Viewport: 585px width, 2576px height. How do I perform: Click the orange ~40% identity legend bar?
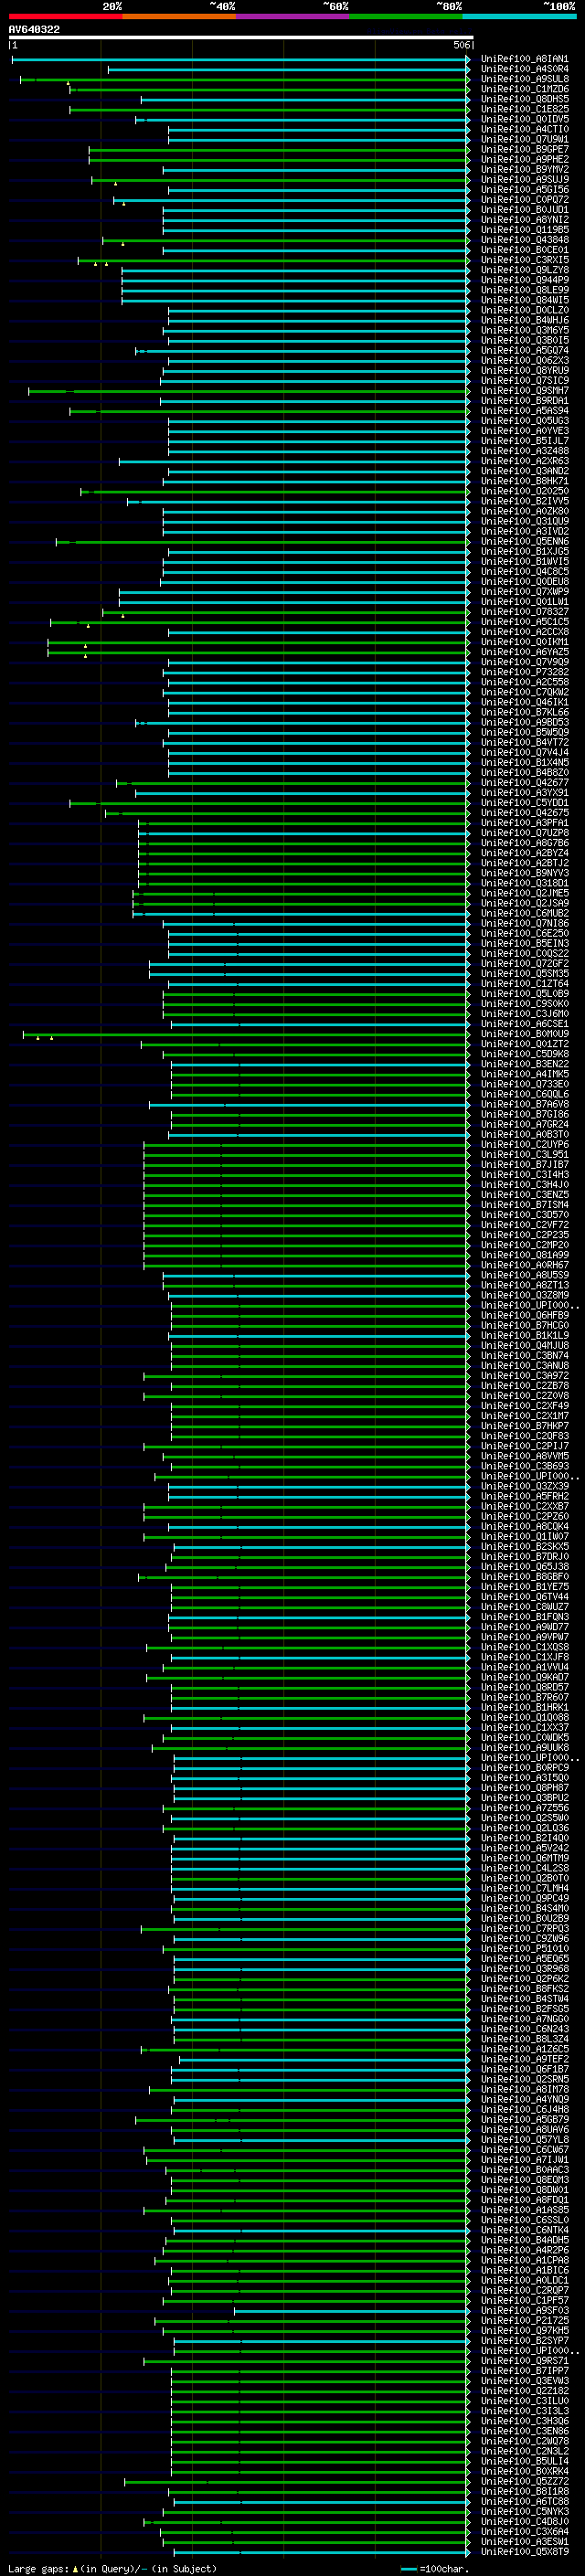tap(179, 16)
